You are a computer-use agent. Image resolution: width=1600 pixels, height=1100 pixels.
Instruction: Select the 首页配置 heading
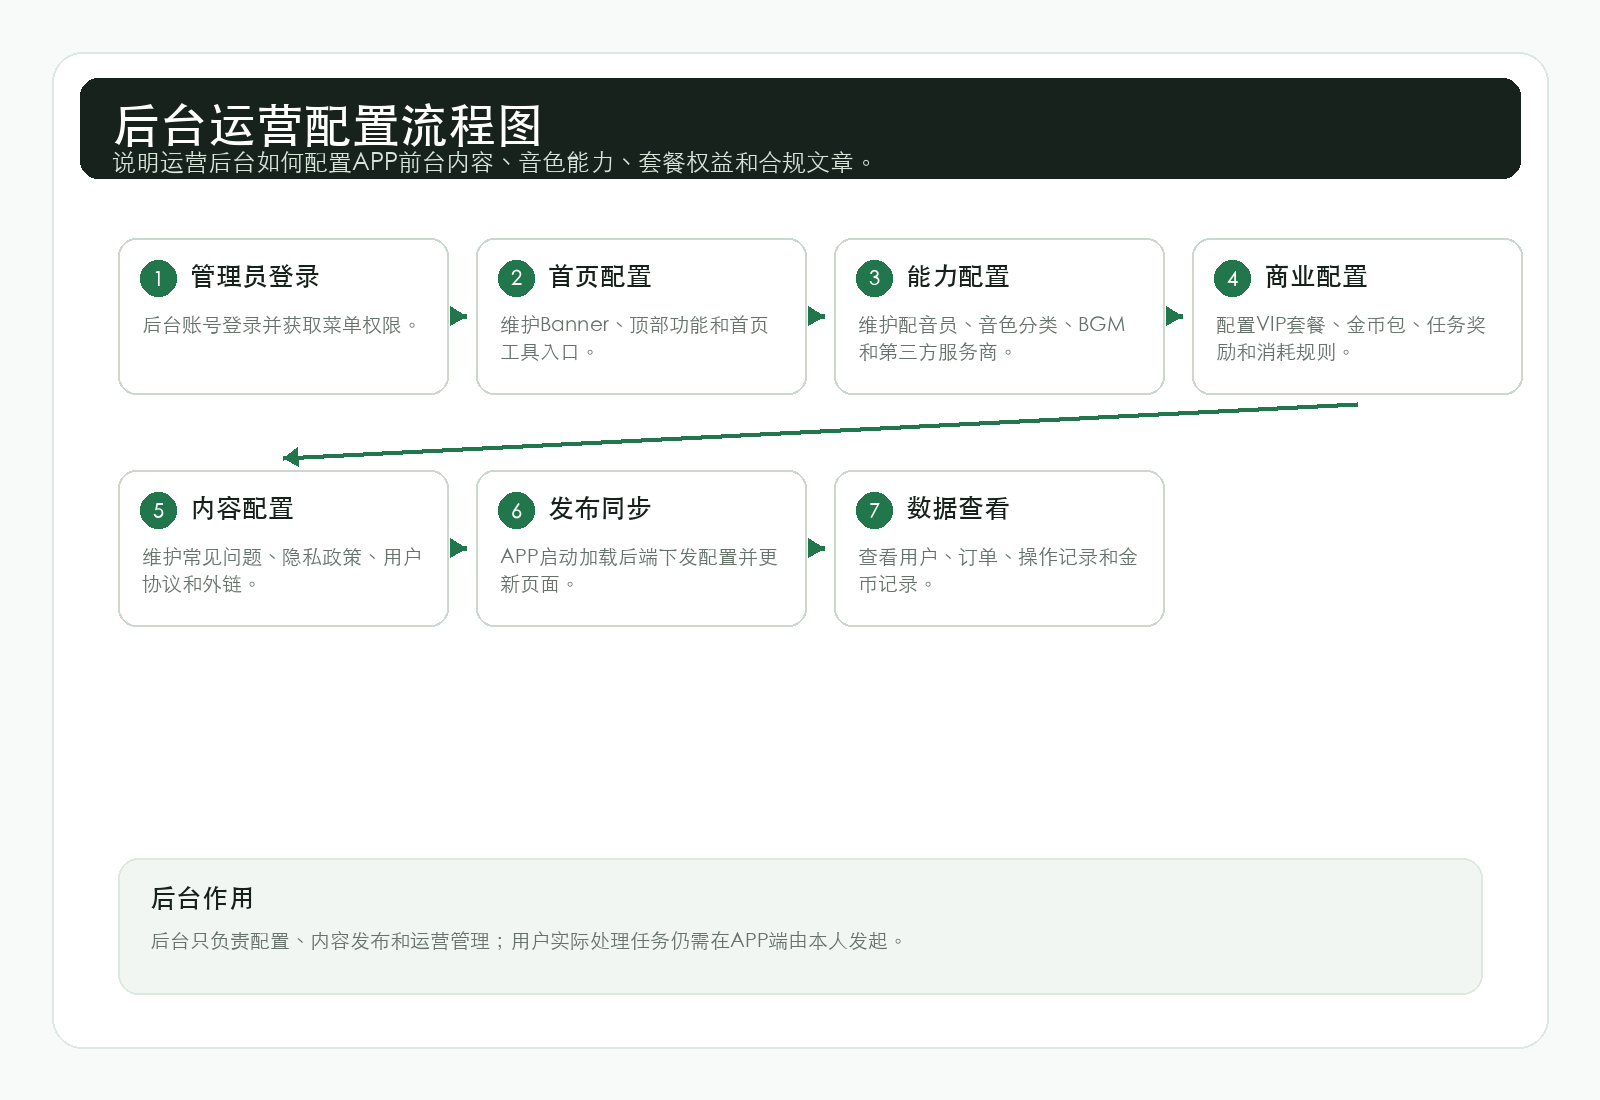pyautogui.click(x=600, y=277)
